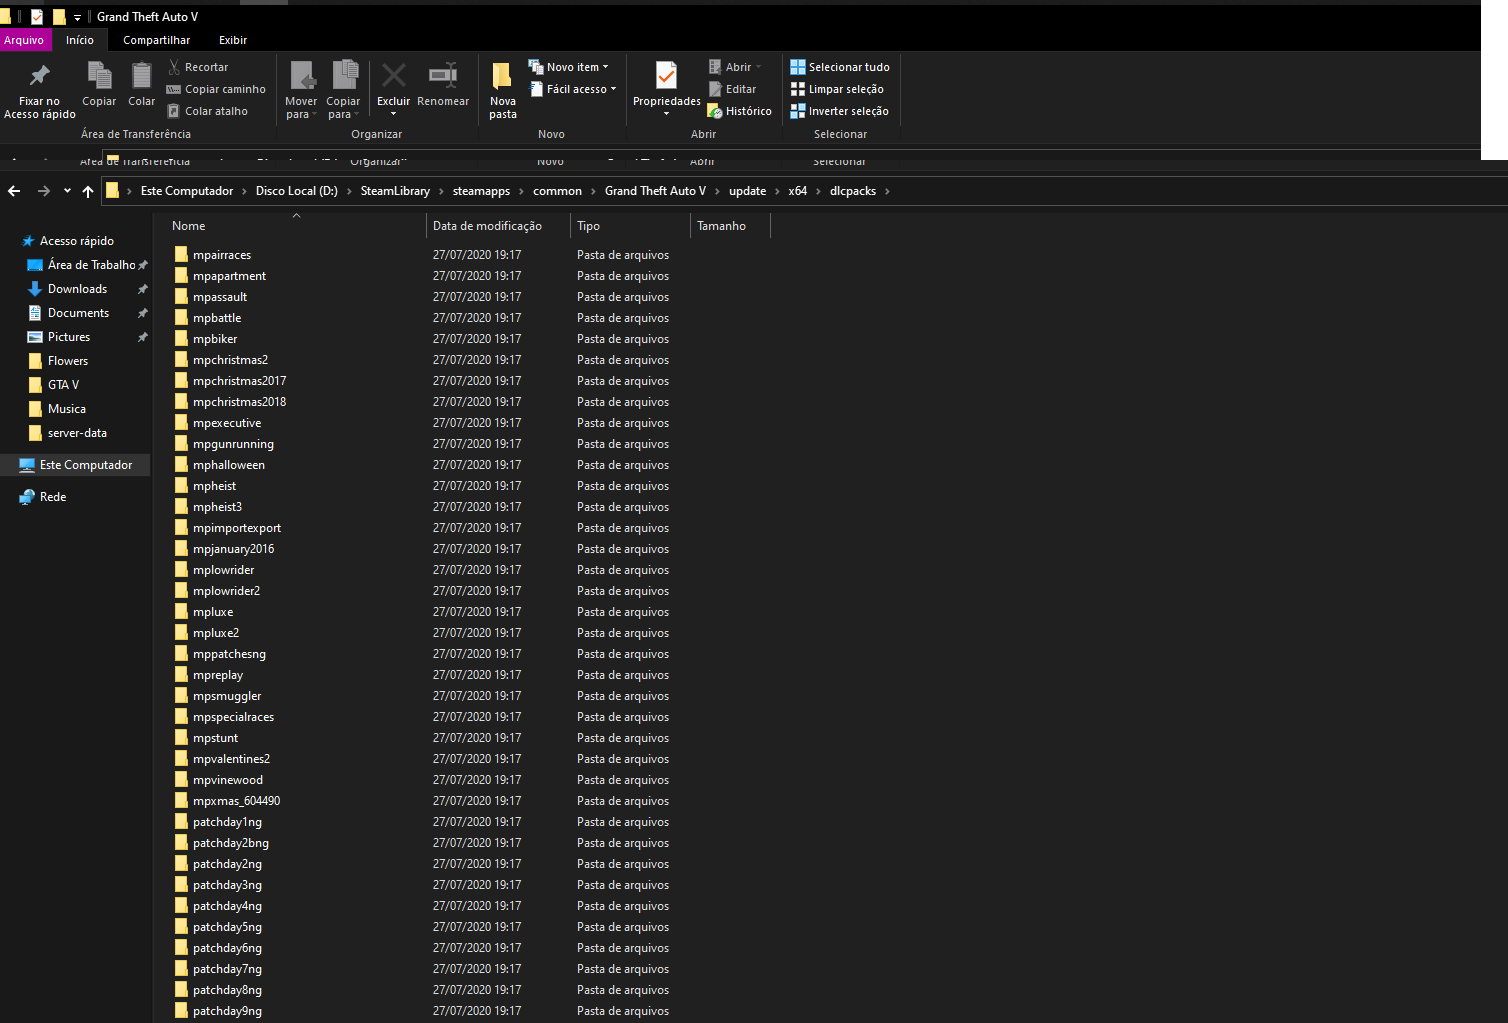Select the patchday2bng folder

pyautogui.click(x=230, y=843)
